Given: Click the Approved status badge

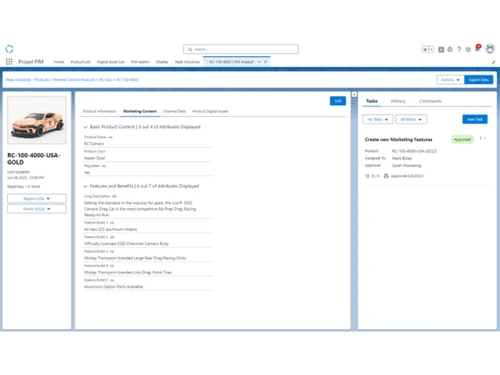Looking at the screenshot, I should pos(462,139).
